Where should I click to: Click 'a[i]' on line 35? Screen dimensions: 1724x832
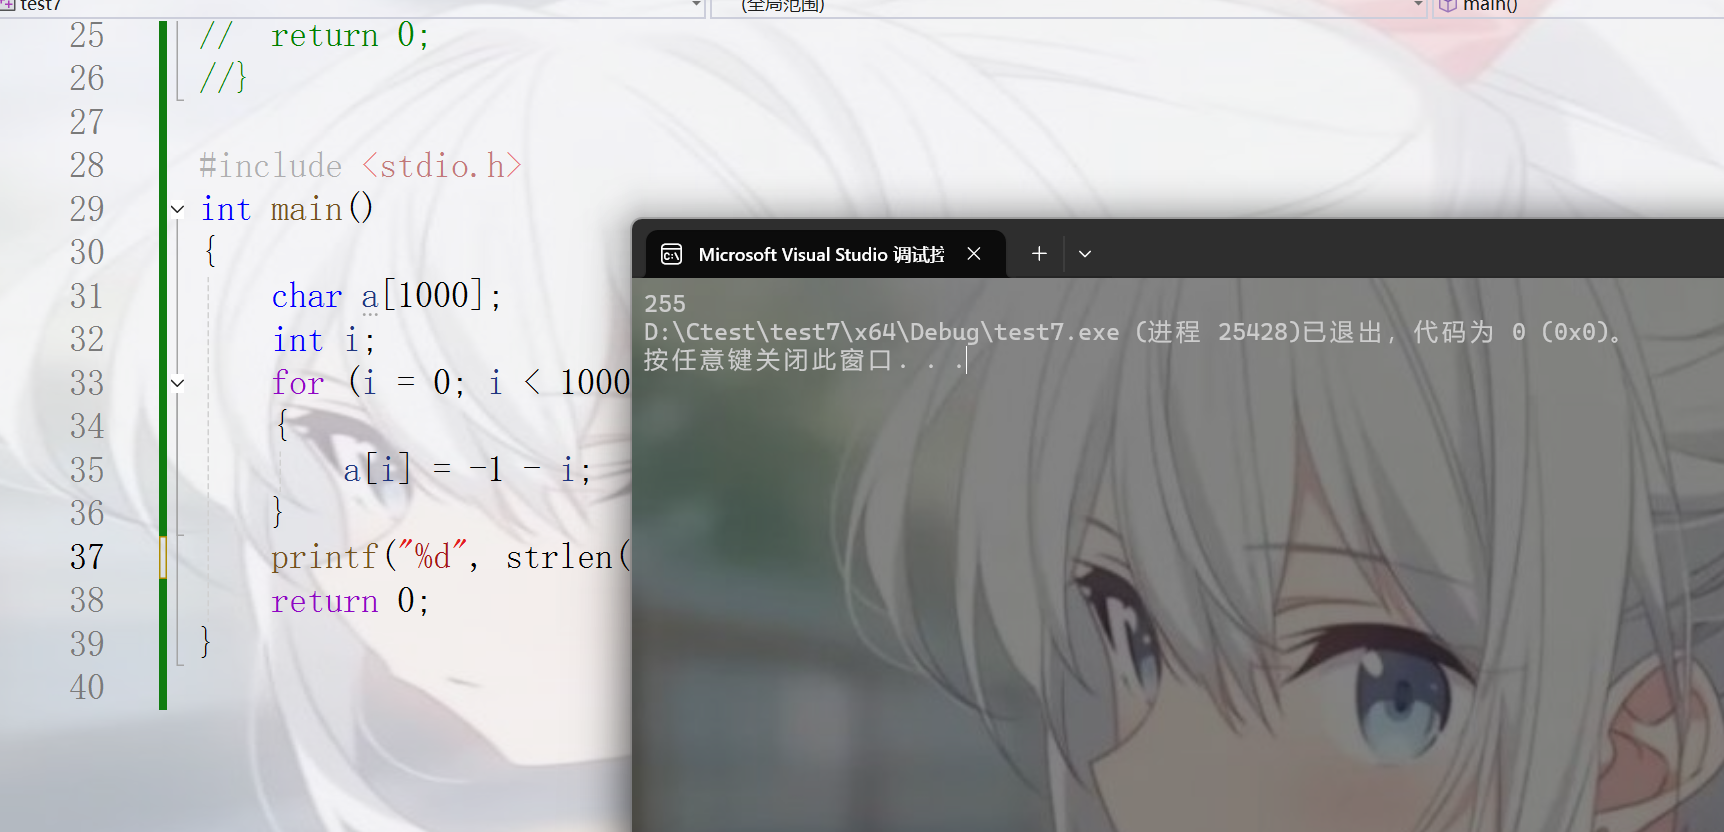coord(377,470)
